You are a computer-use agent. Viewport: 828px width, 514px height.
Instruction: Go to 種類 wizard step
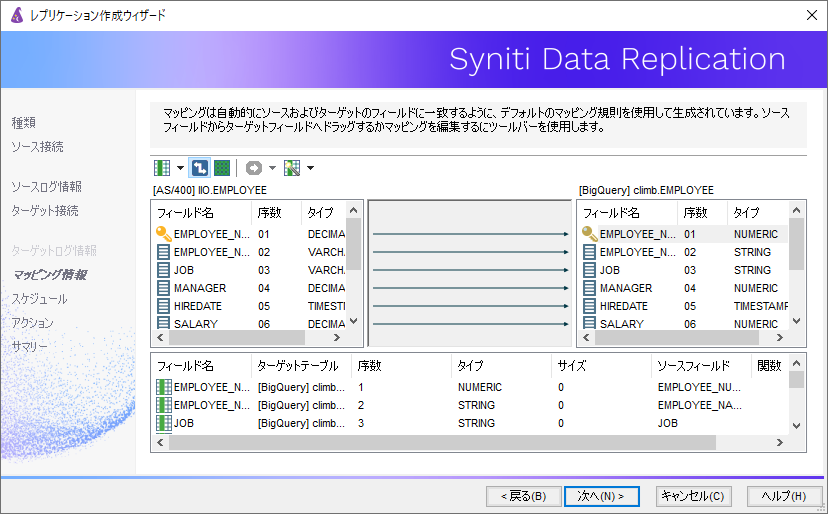pyautogui.click(x=24, y=123)
